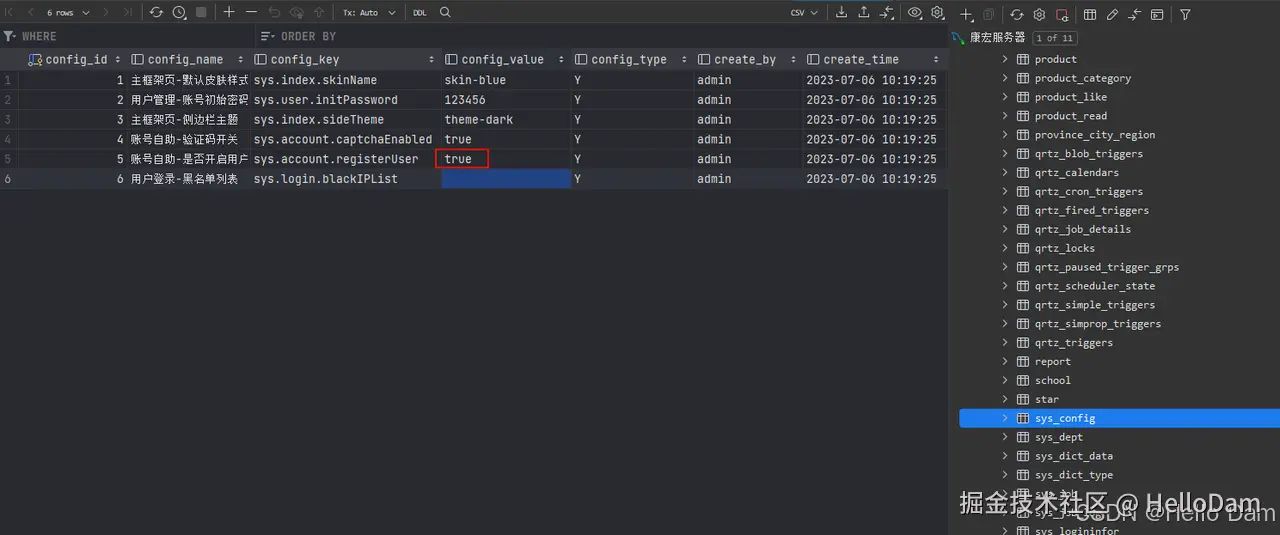The height and width of the screenshot is (535, 1280).
Task: Open data source properties gear in database panel
Action: click(x=1039, y=15)
